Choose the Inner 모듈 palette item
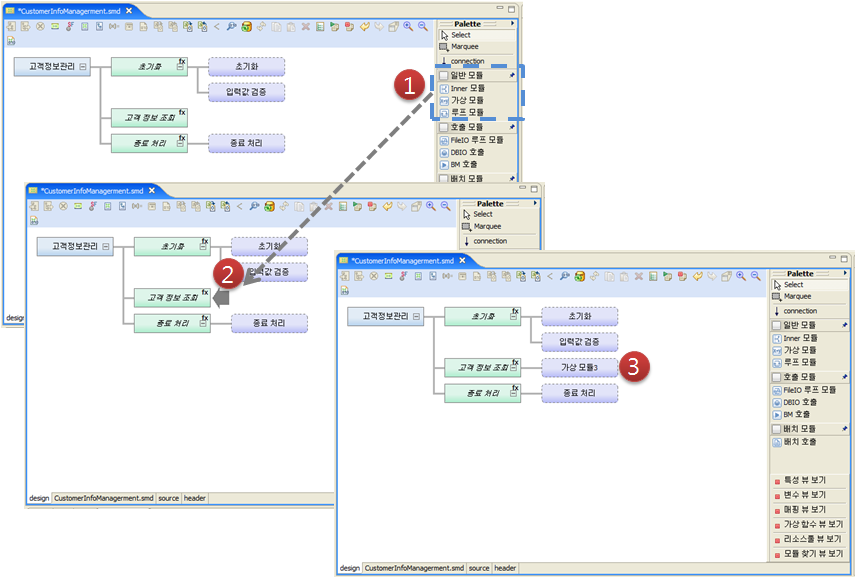The width and height of the screenshot is (859, 581). pos(803,338)
